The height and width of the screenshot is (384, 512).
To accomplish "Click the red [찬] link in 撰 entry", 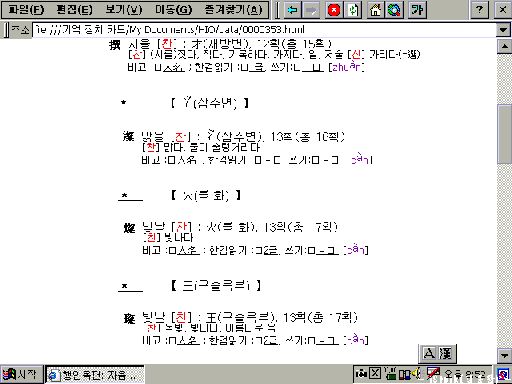I will 166,44.
